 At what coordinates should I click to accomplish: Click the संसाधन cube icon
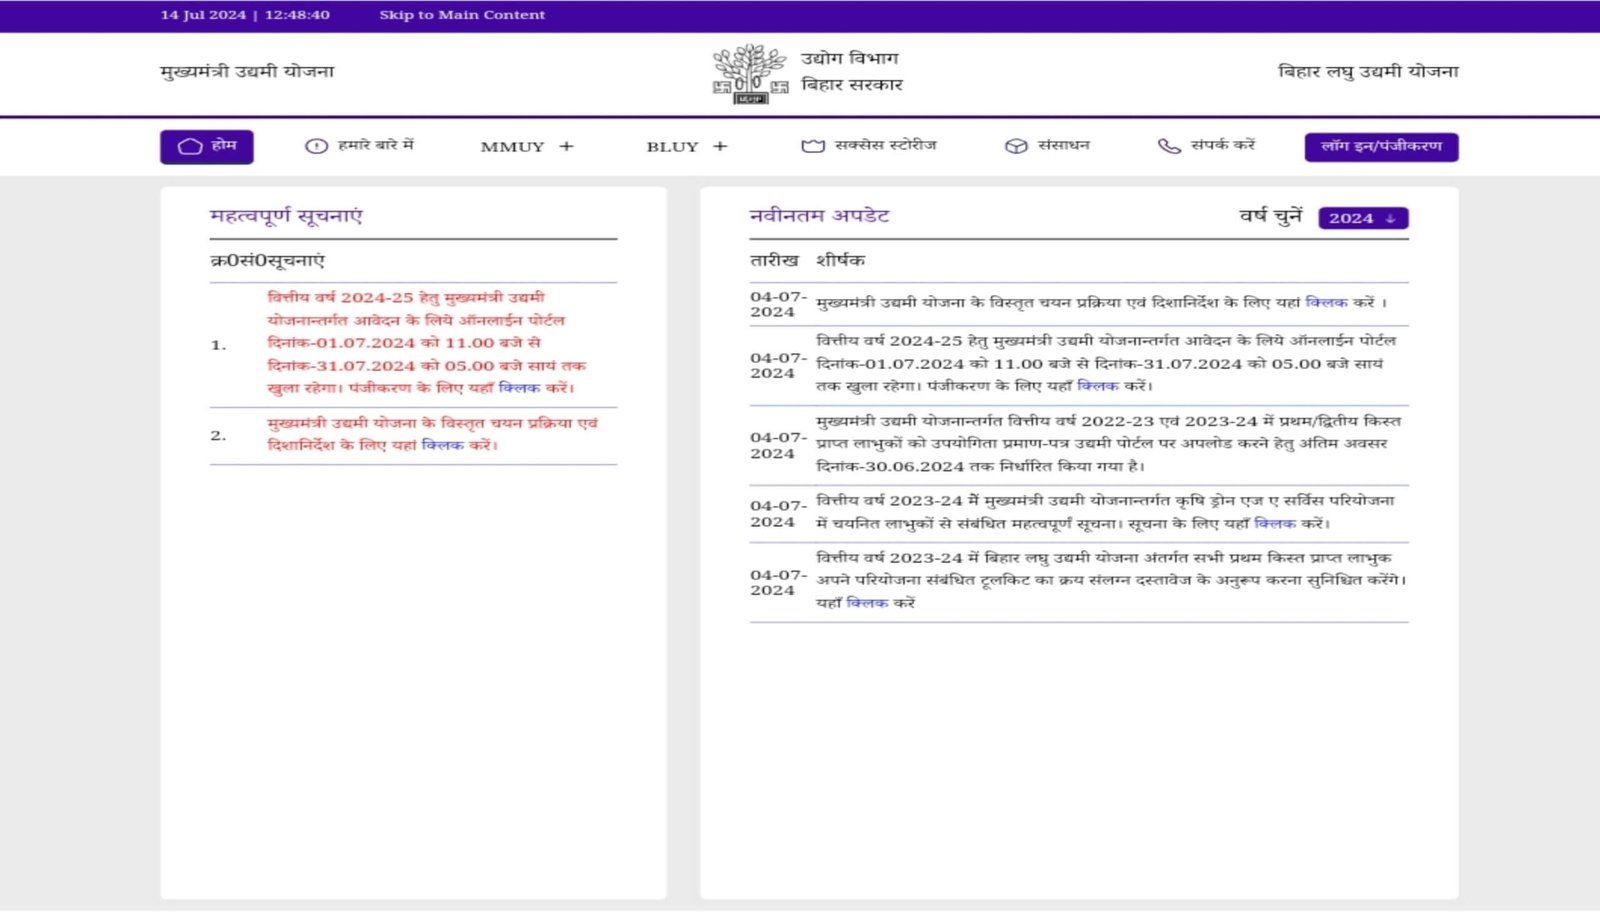[x=1016, y=146]
